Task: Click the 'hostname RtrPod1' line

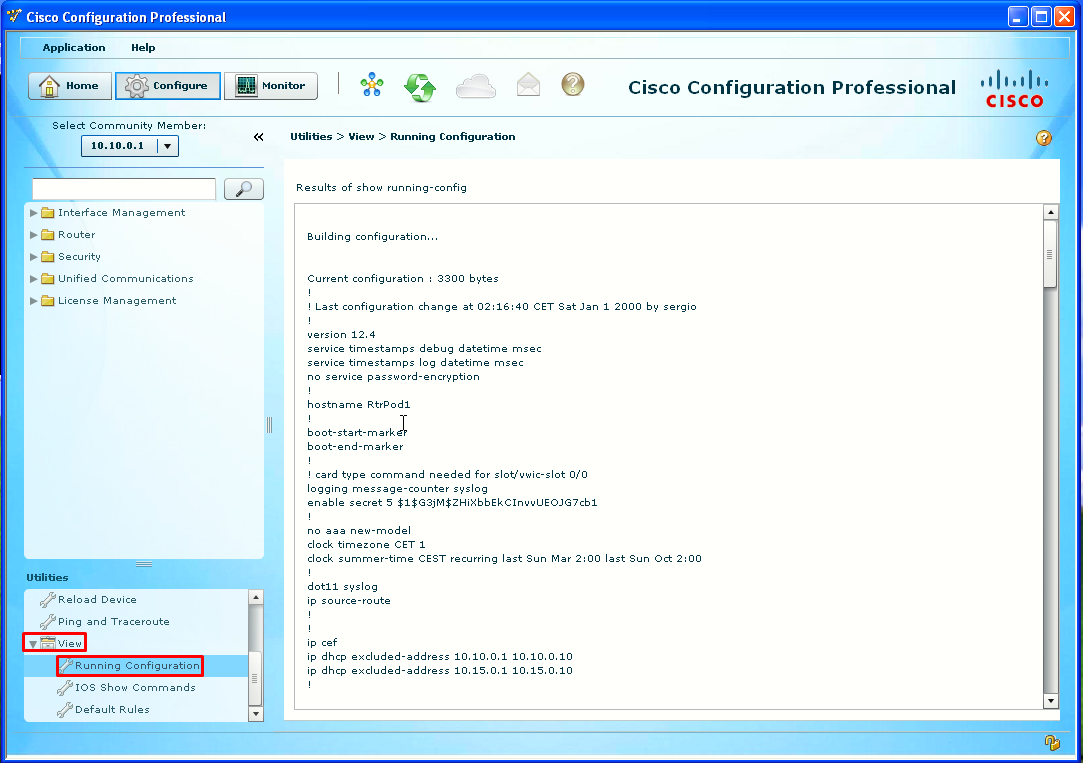Action: click(358, 405)
